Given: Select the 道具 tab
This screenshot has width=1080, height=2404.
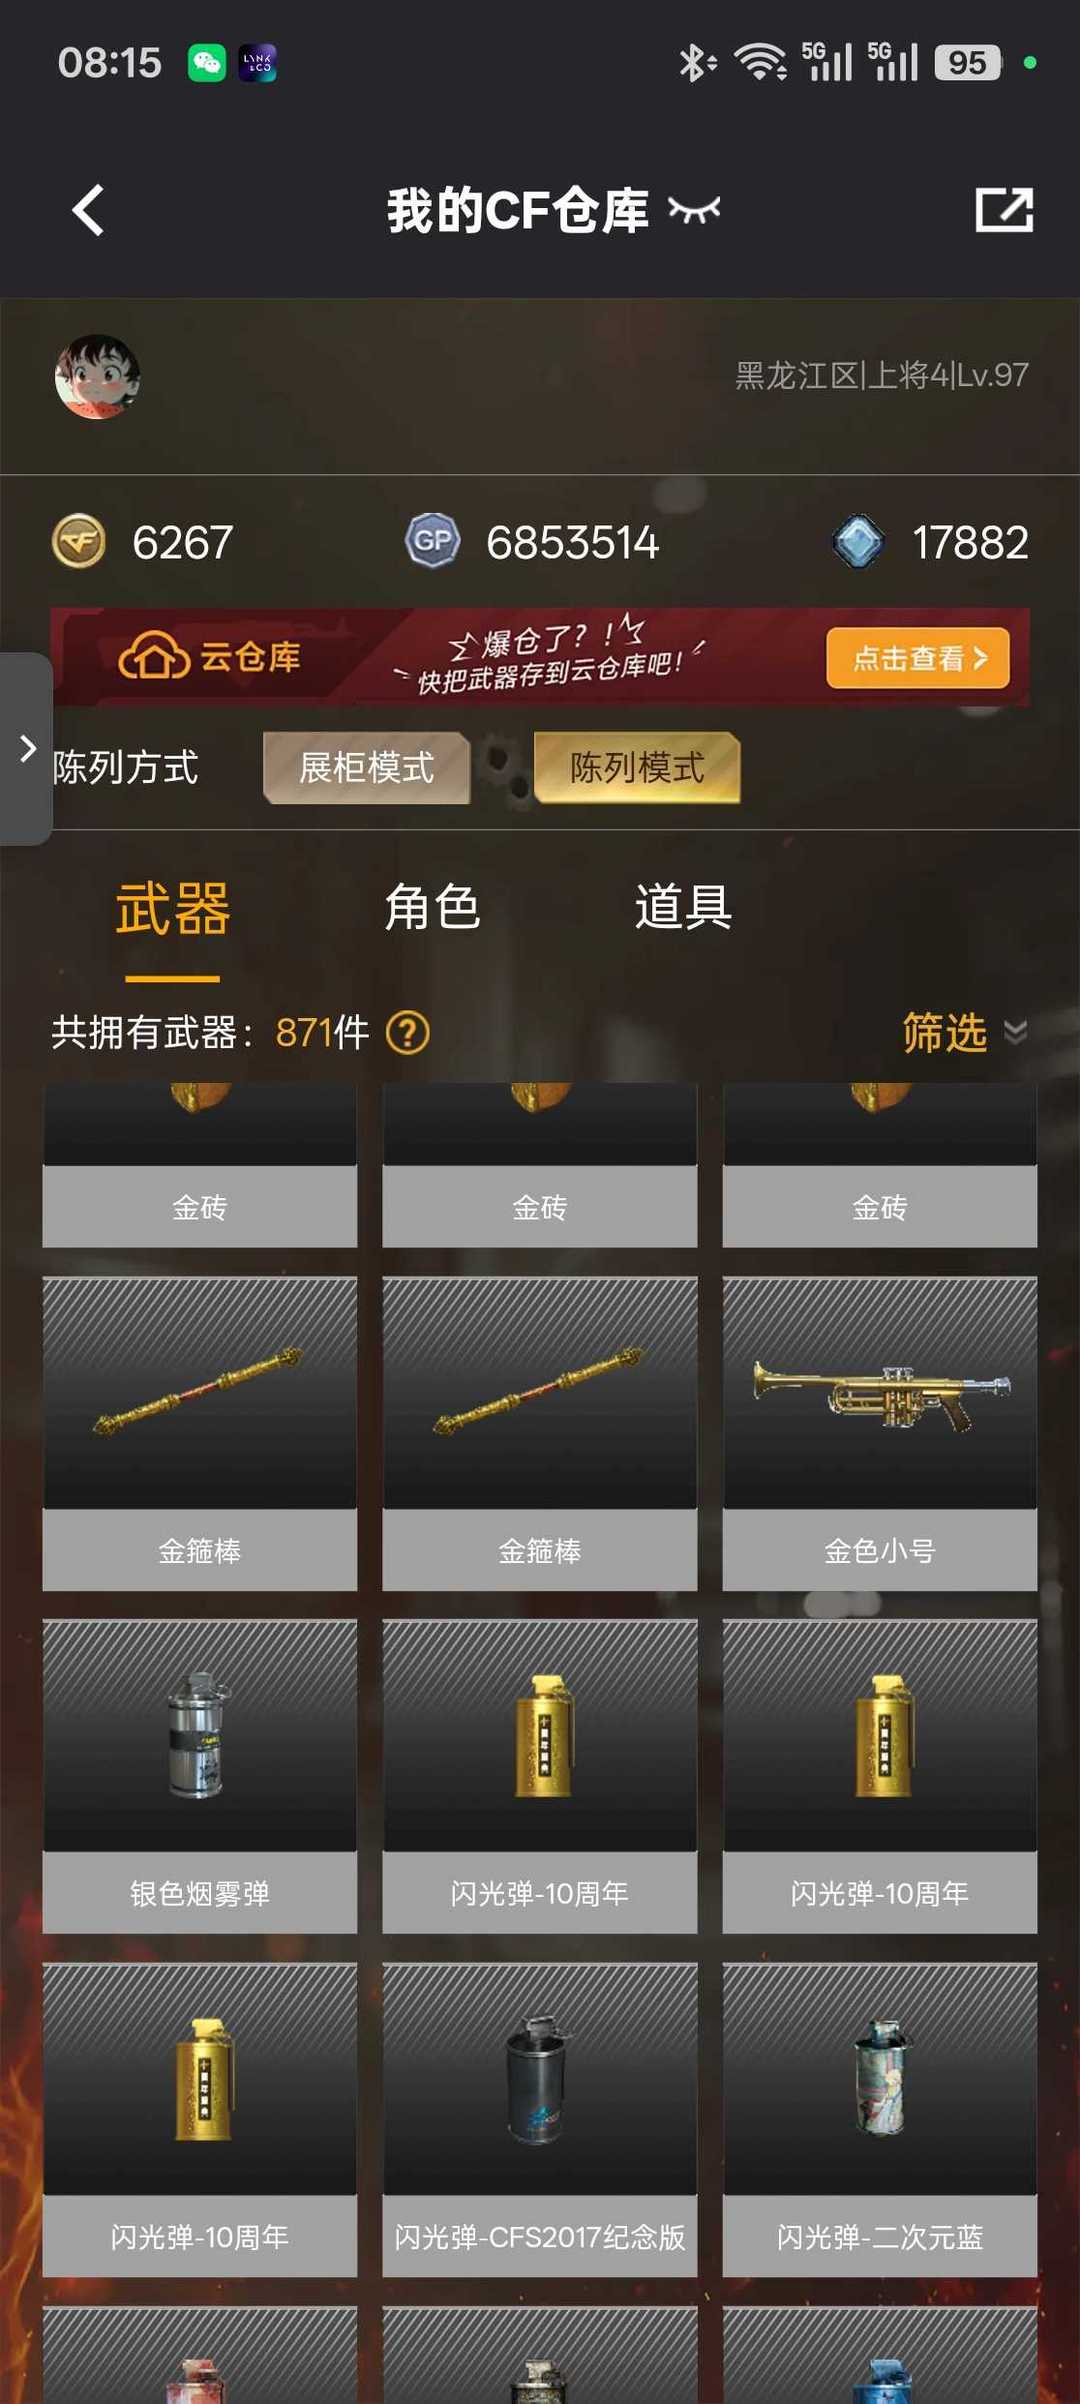Looking at the screenshot, I should pyautogui.click(x=684, y=908).
